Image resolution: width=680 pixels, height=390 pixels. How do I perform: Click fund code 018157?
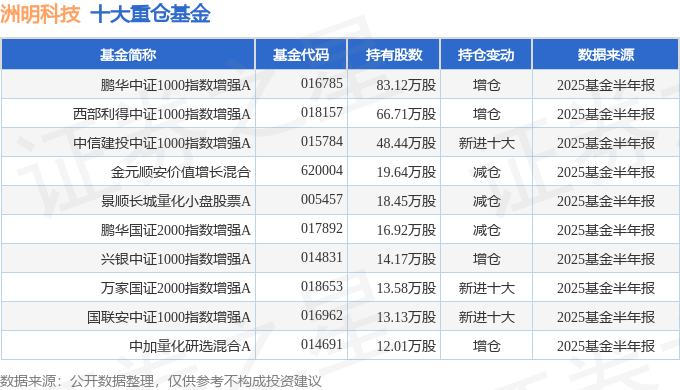pos(322,112)
